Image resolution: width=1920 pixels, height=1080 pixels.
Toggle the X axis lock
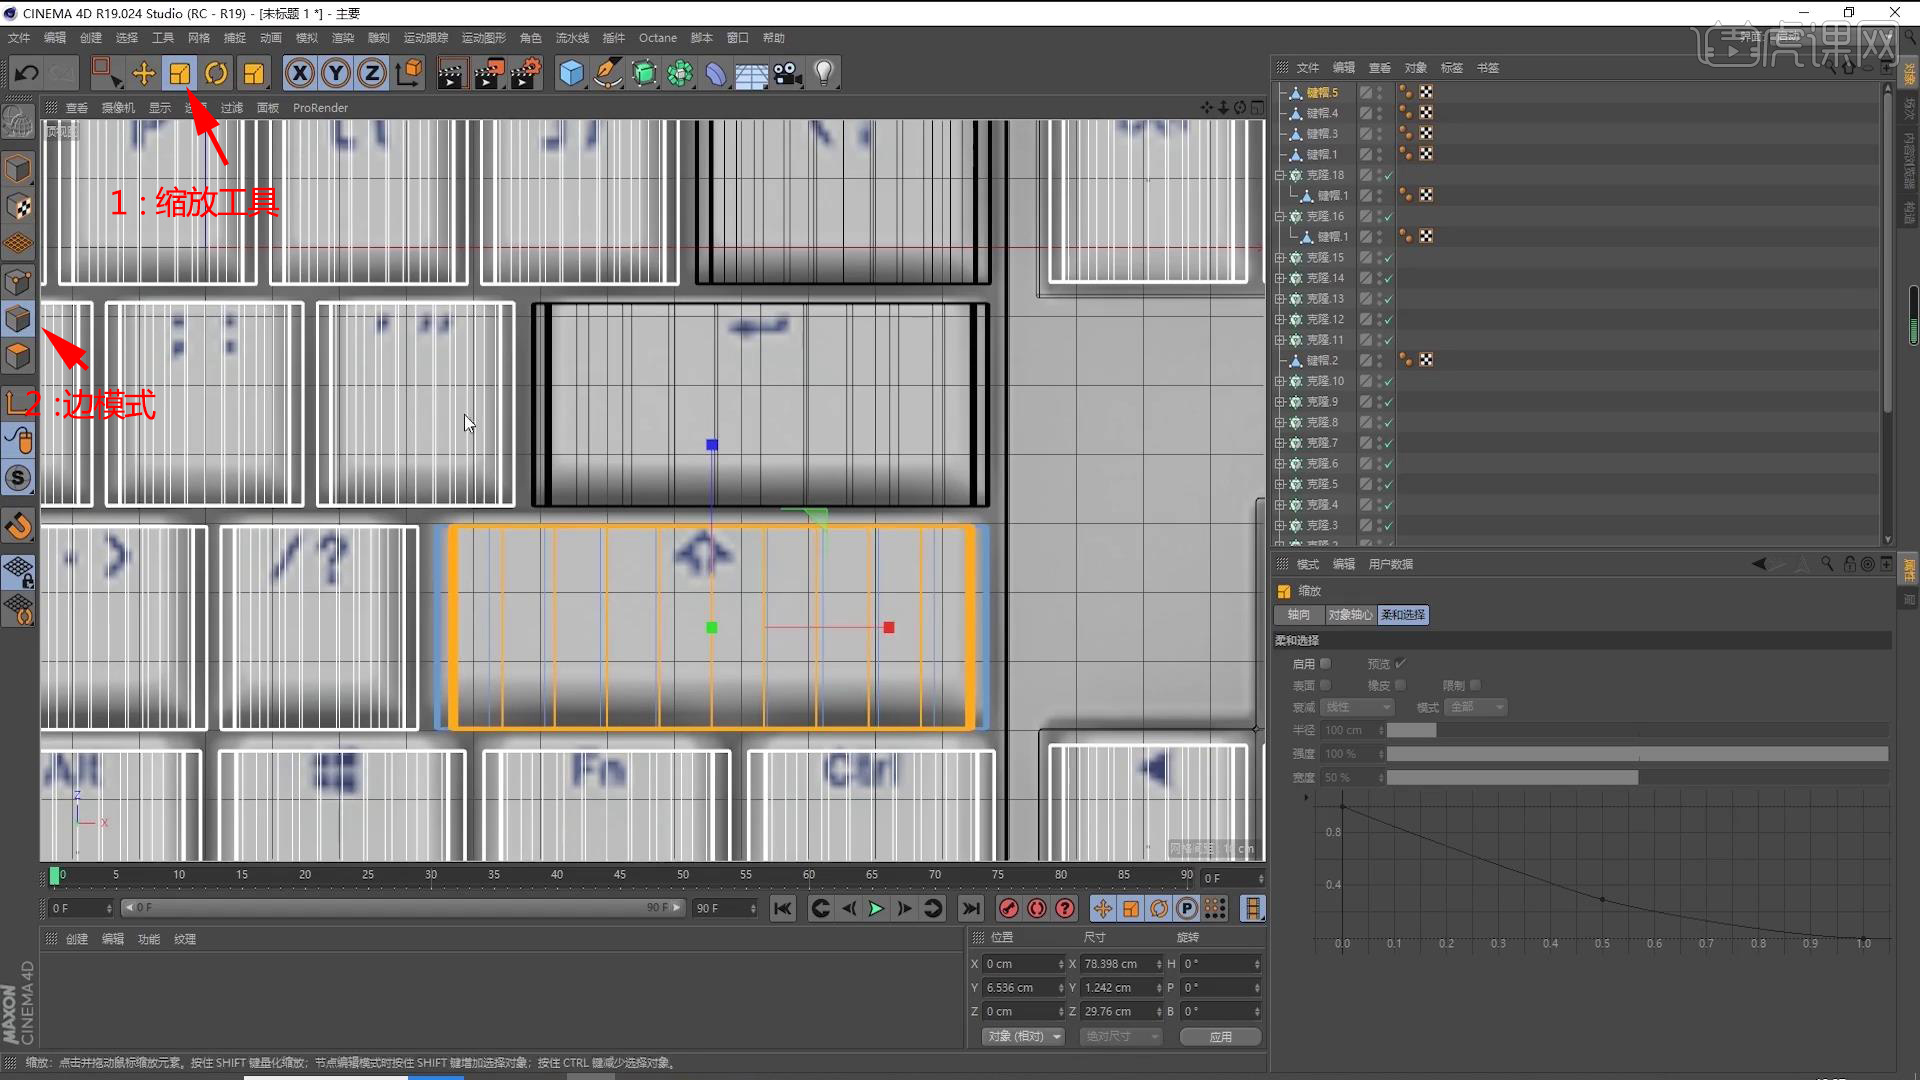point(299,73)
